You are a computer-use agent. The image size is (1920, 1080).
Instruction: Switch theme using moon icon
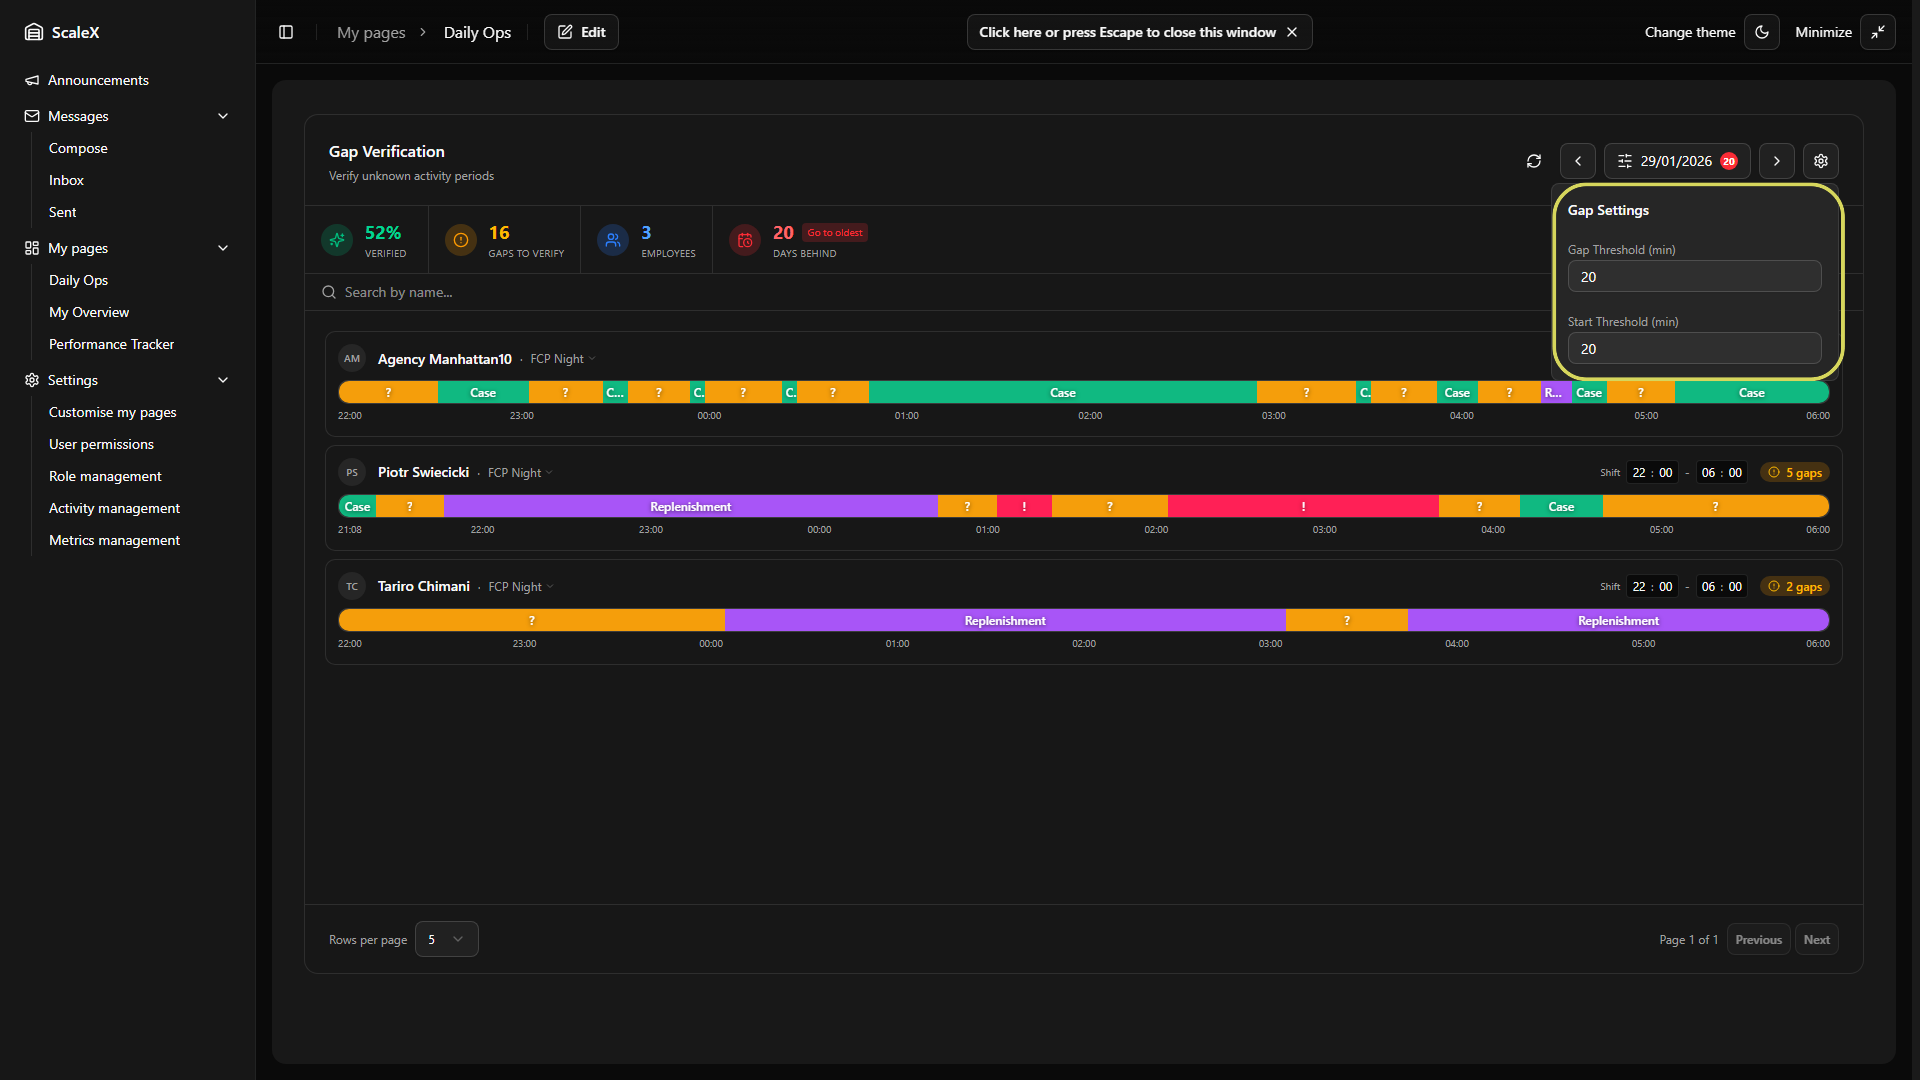[x=1761, y=32]
